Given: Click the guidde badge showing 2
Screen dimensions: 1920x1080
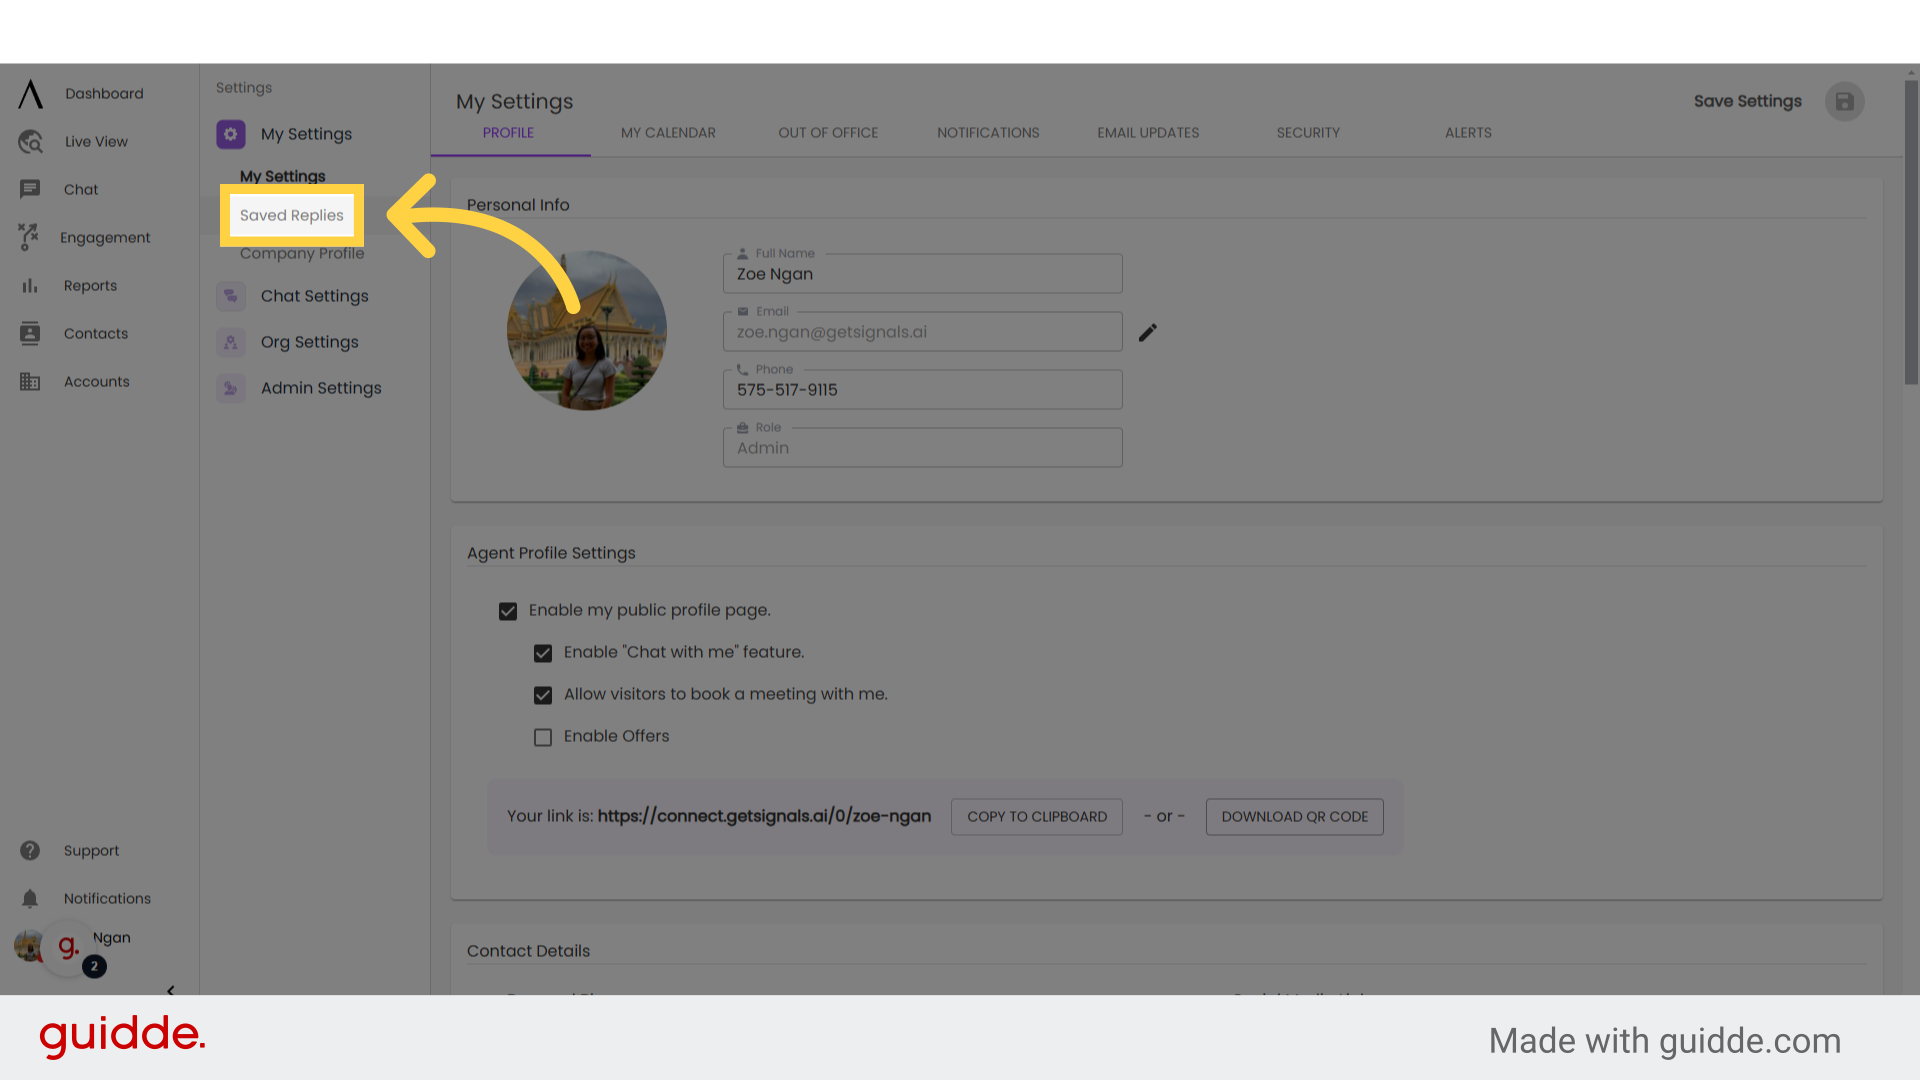Looking at the screenshot, I should point(95,966).
